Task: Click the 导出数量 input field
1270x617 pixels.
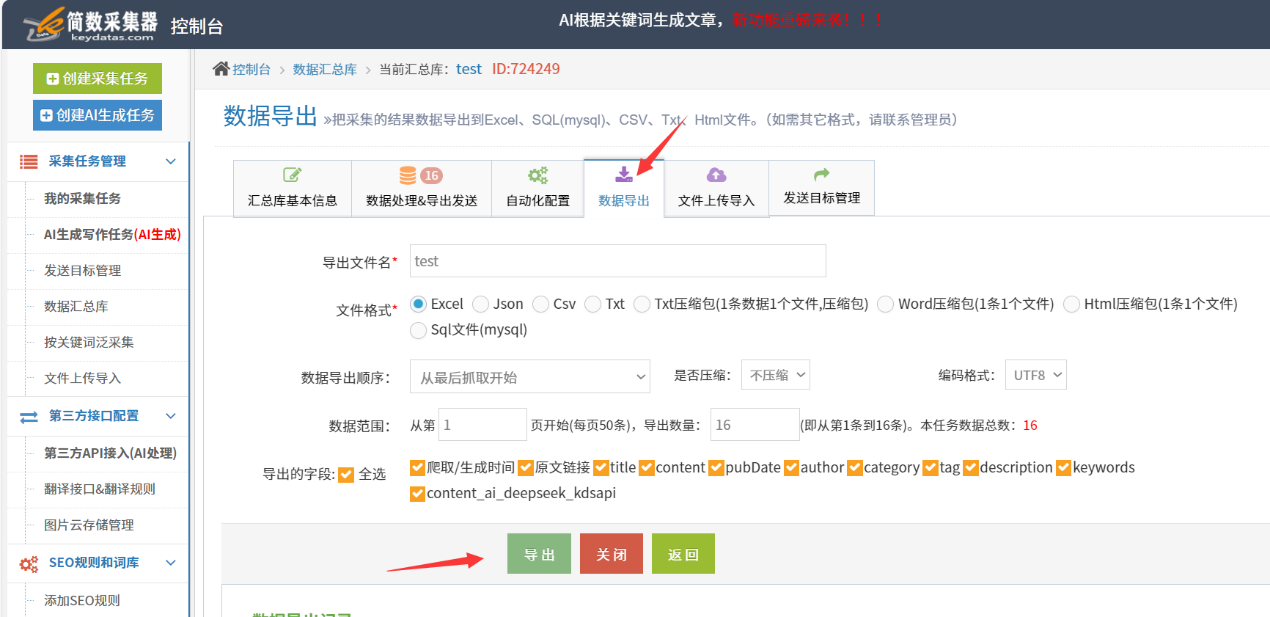Action: pyautogui.click(x=755, y=425)
